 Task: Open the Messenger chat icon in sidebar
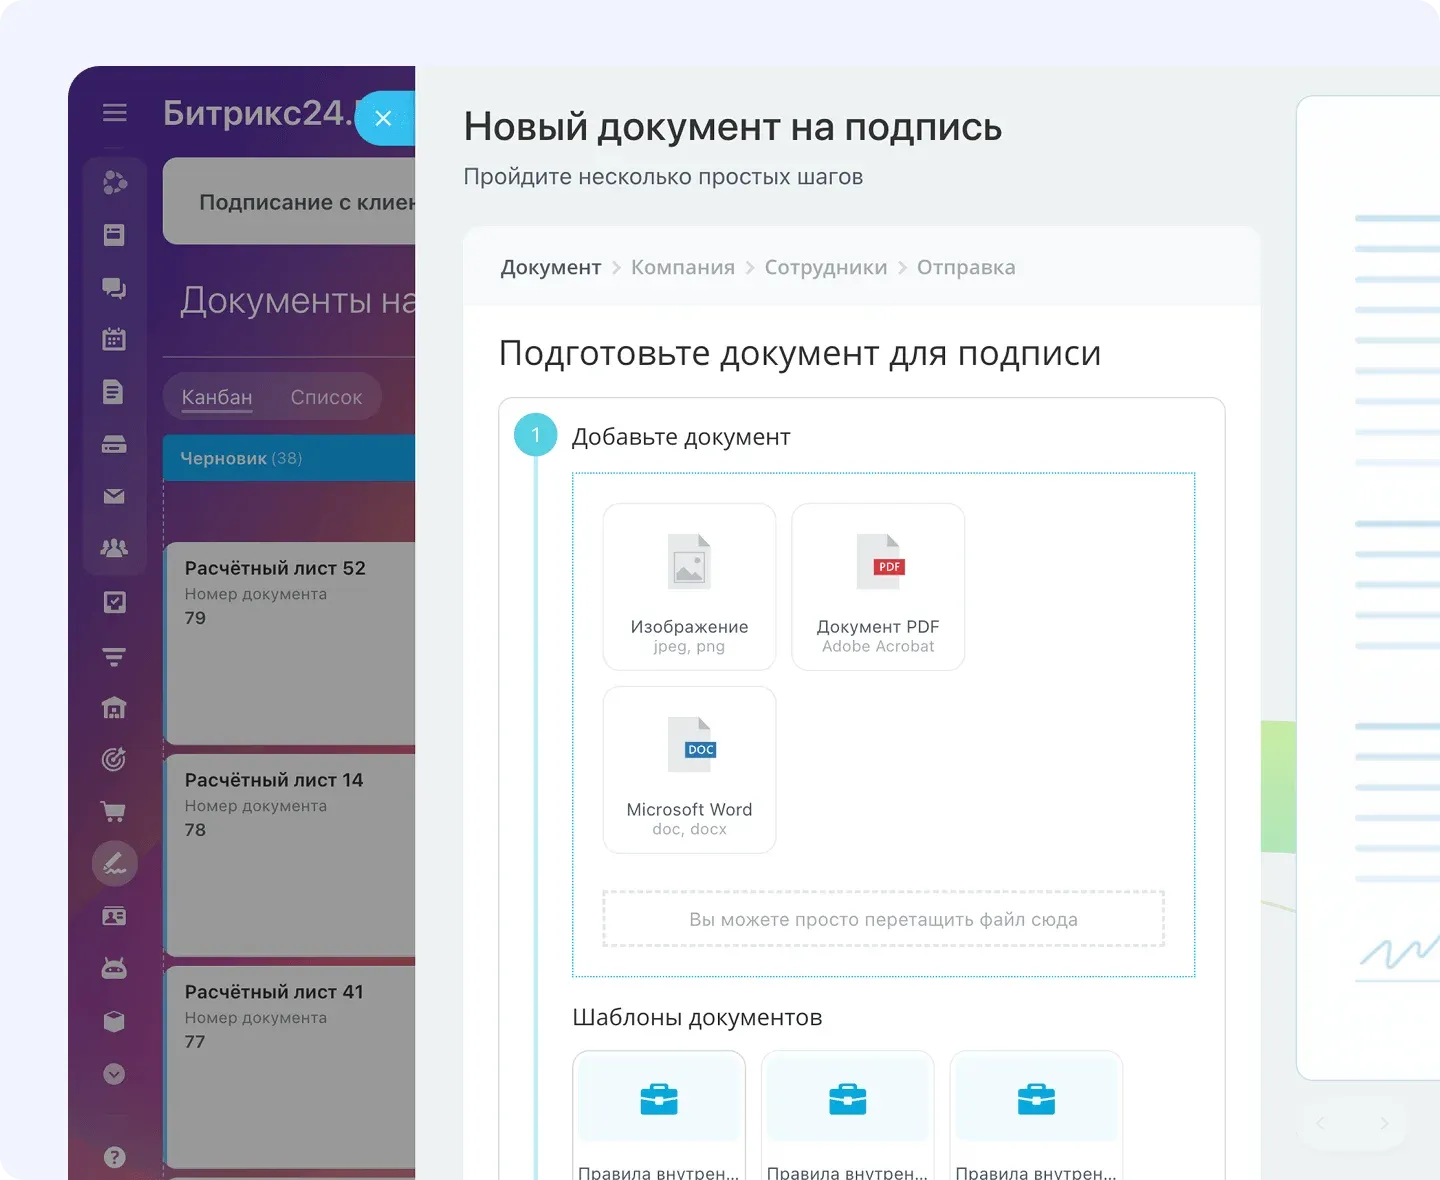tap(114, 288)
